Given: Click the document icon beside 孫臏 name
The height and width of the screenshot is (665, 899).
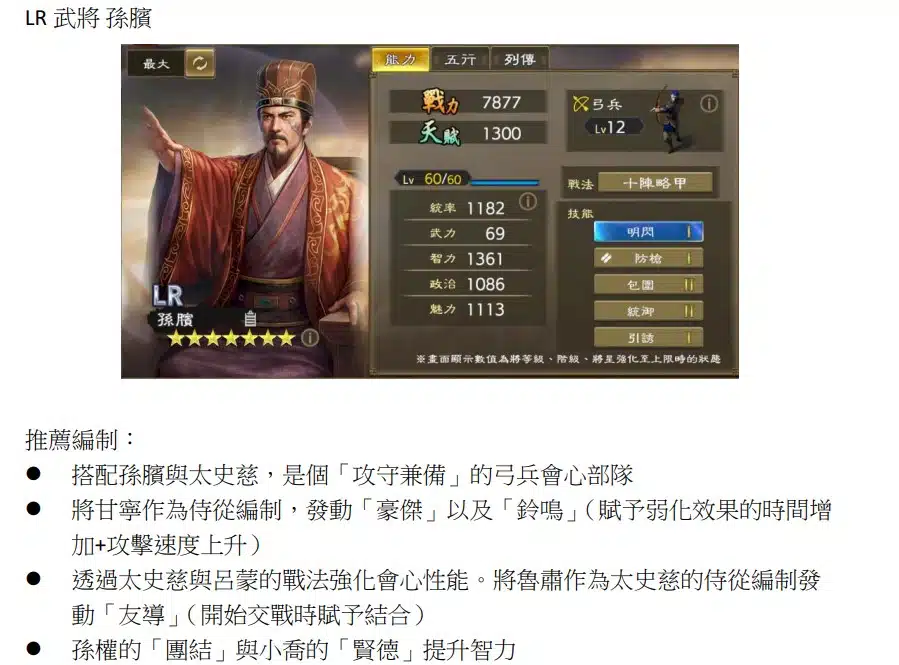Looking at the screenshot, I should point(250,319).
